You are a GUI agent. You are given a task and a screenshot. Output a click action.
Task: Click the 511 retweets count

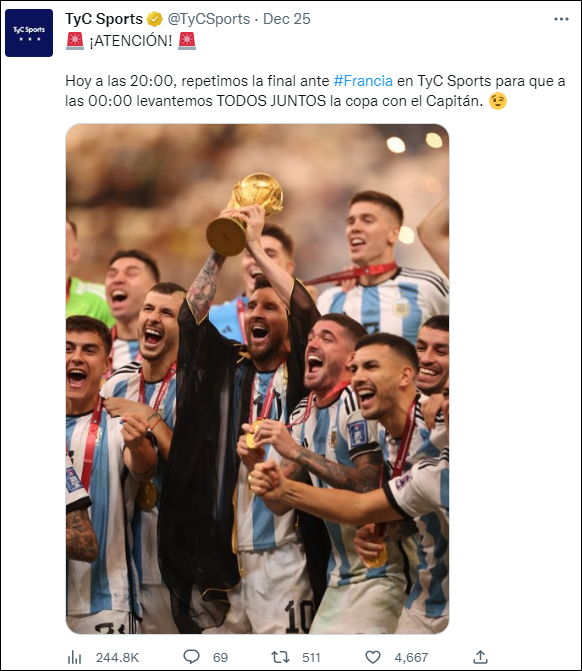(311, 657)
